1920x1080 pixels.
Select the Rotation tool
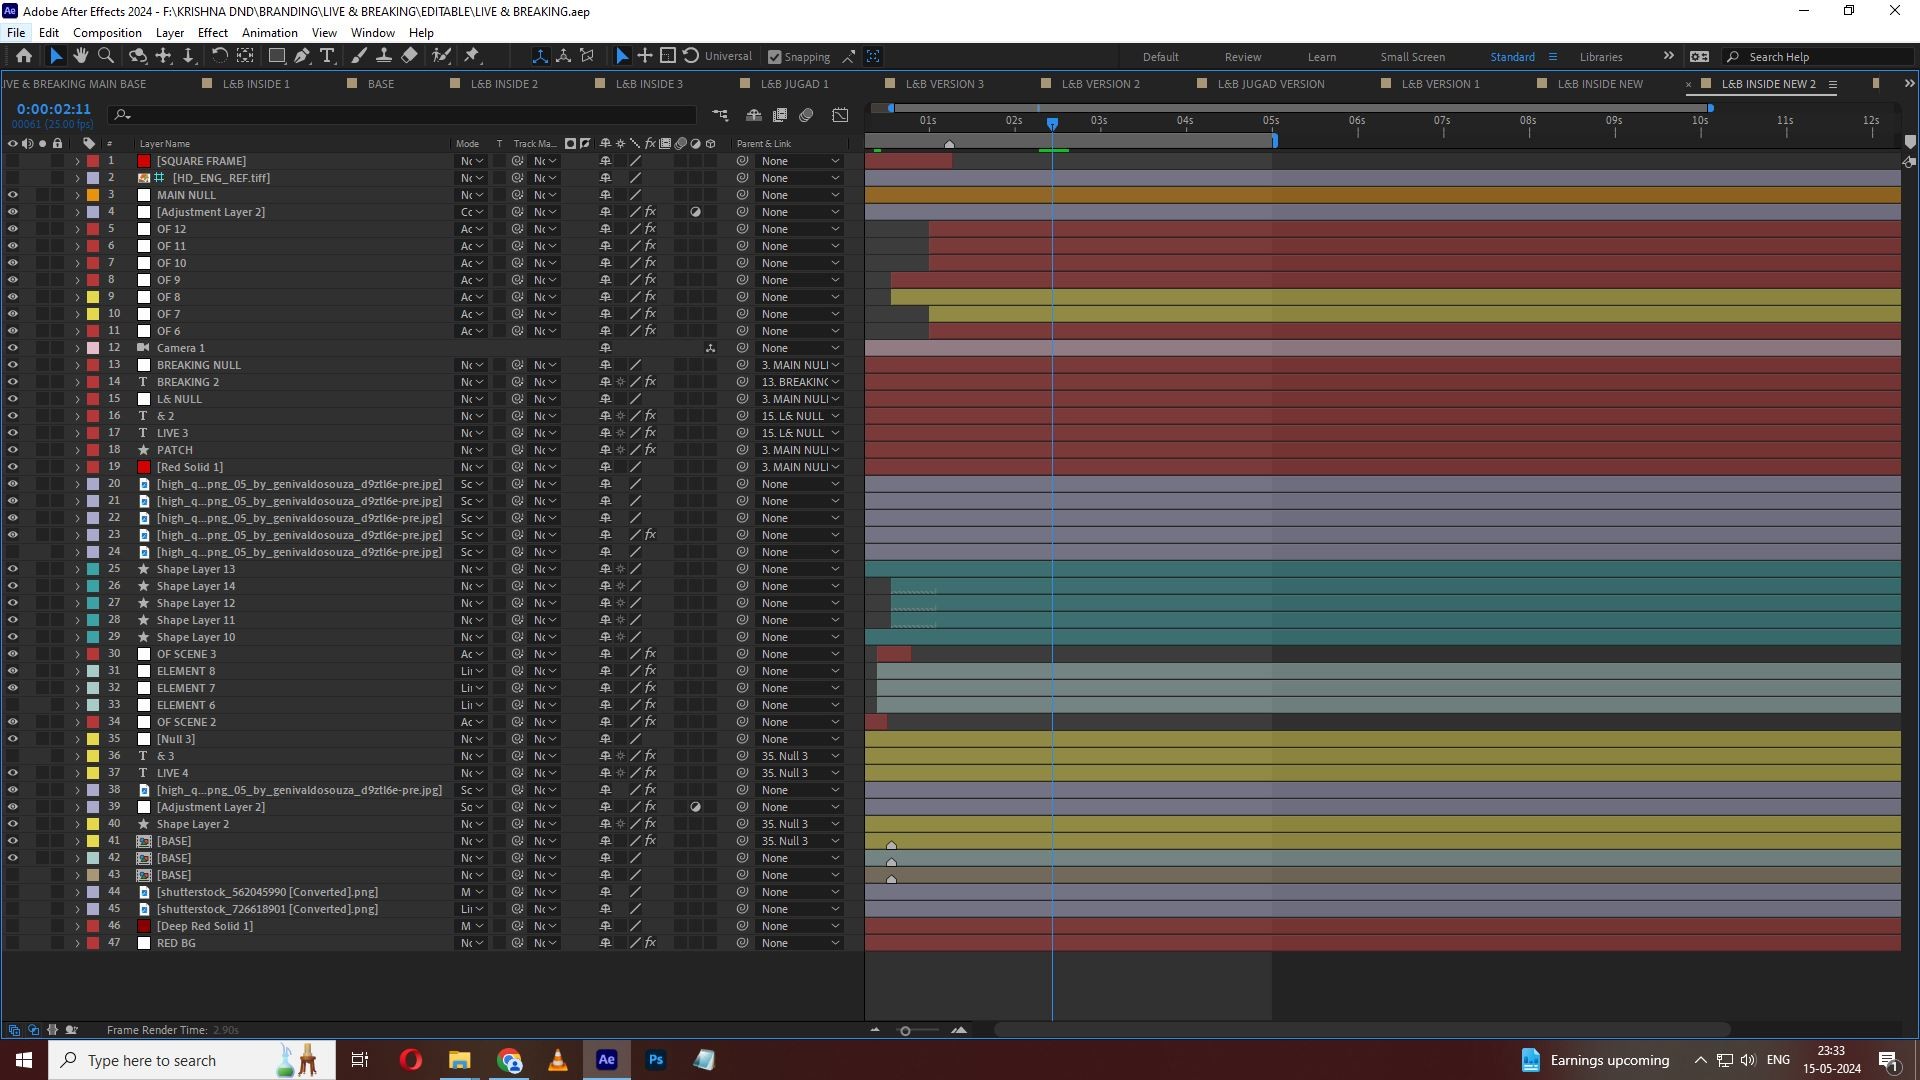(219, 56)
